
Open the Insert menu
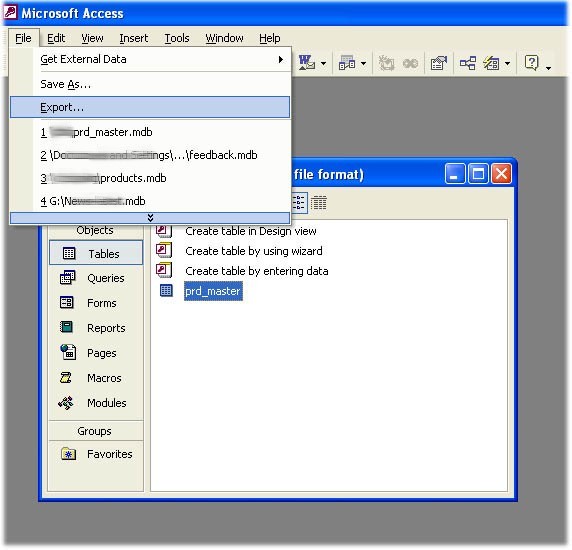click(x=134, y=38)
